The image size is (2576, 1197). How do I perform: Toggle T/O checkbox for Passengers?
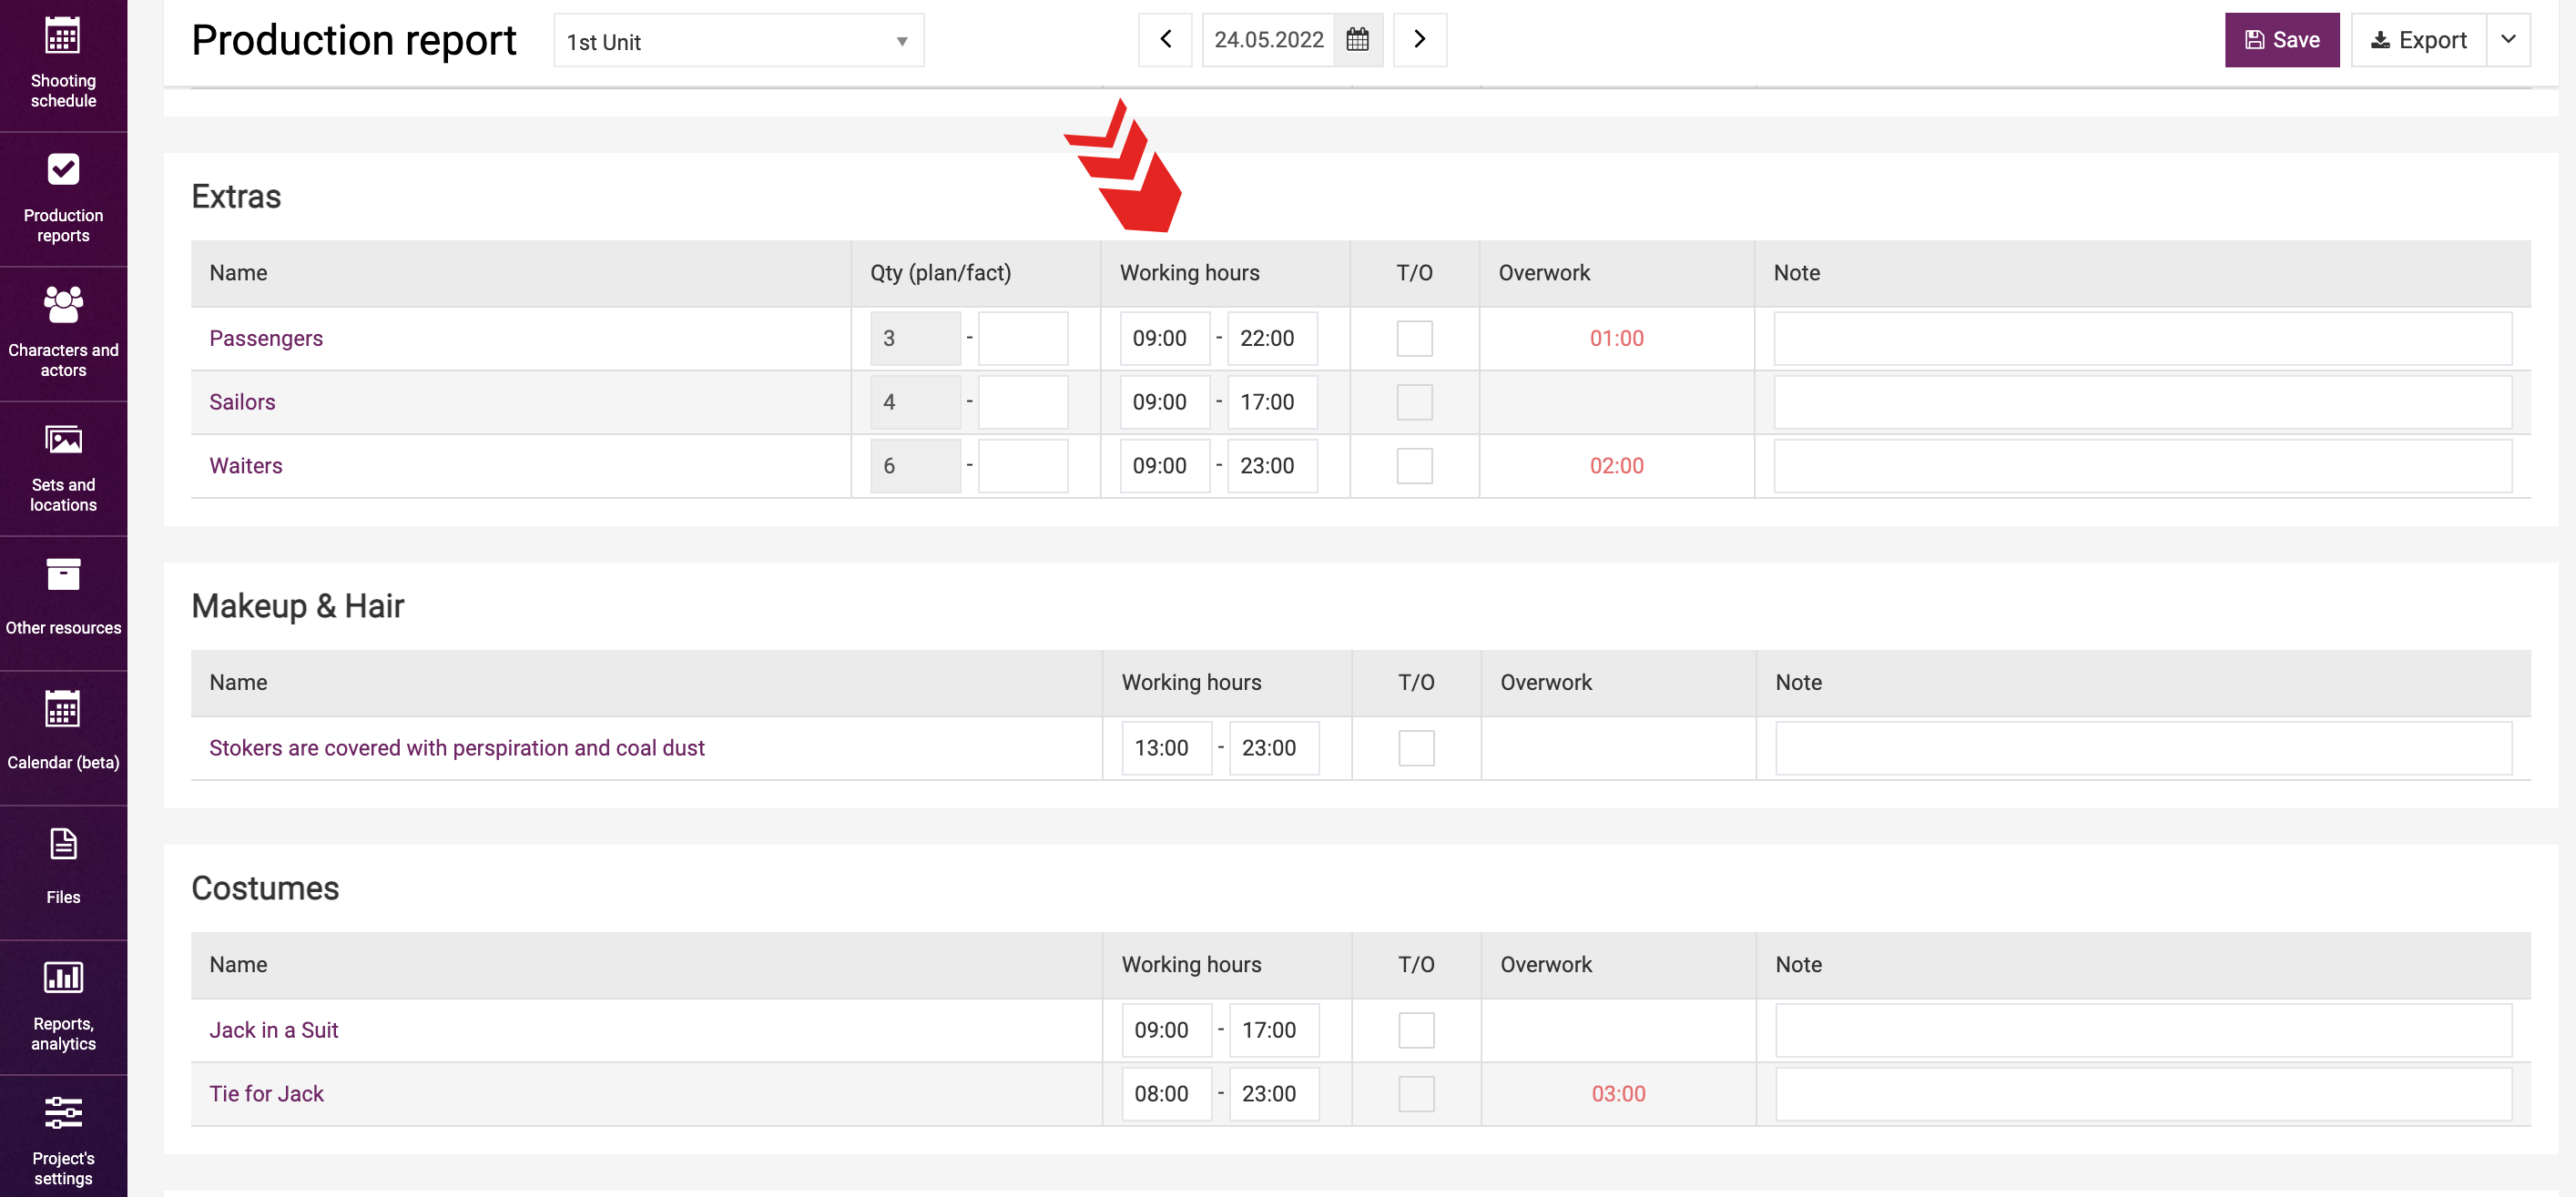tap(1414, 338)
